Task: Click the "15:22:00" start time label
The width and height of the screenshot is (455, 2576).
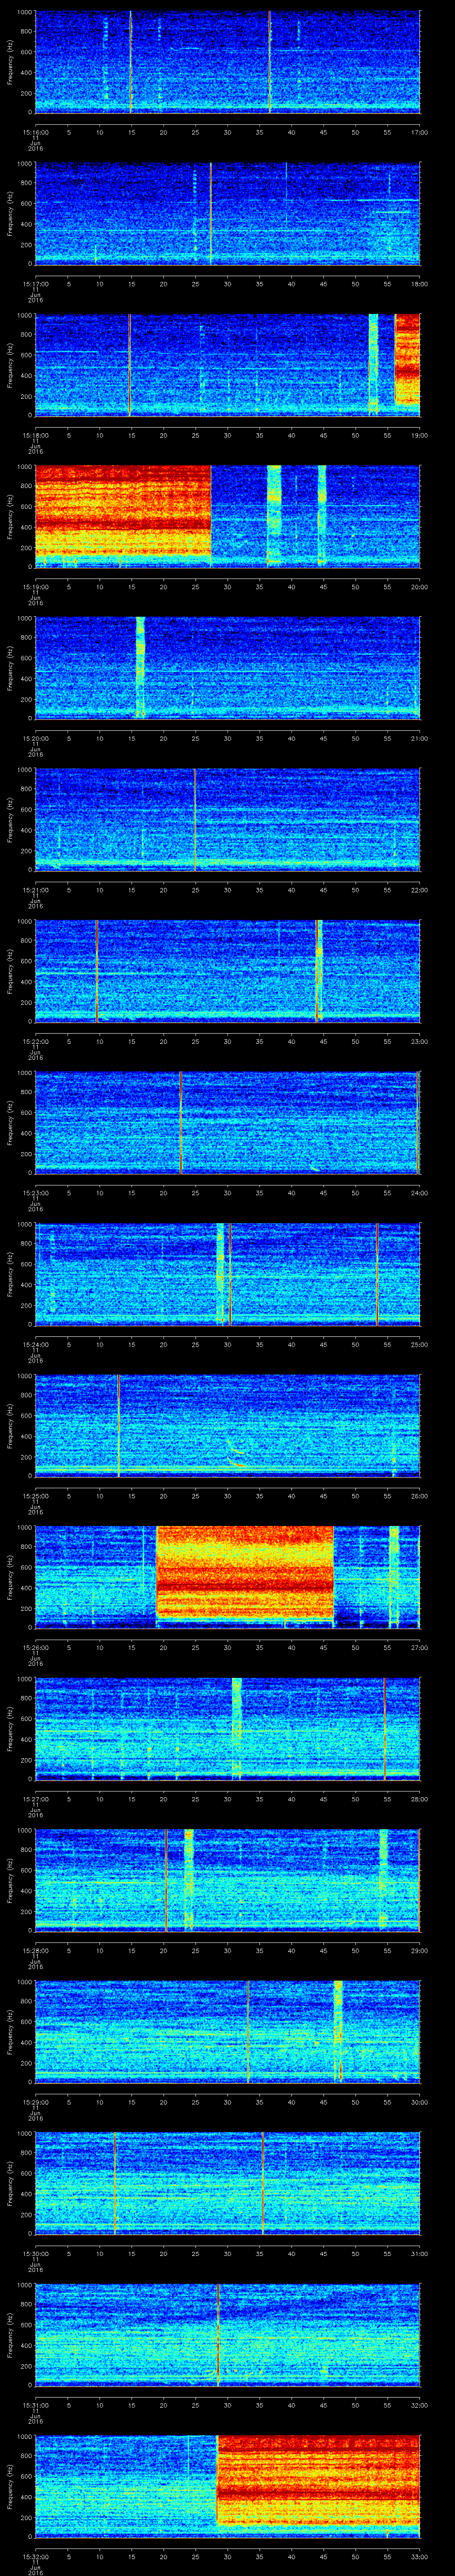Action: 35,1041
